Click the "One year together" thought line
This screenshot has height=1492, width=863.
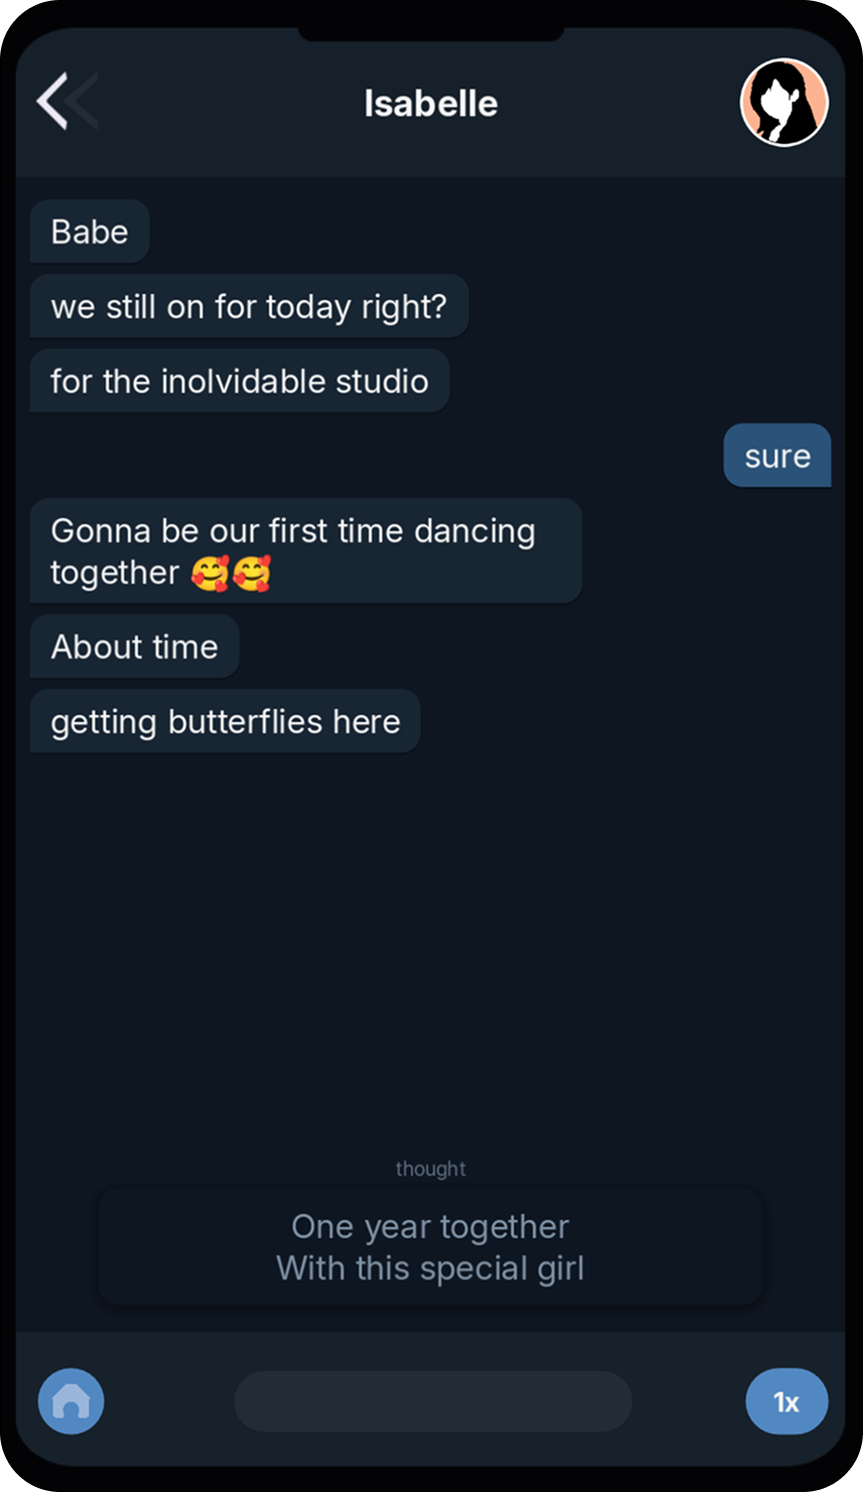coord(430,1226)
